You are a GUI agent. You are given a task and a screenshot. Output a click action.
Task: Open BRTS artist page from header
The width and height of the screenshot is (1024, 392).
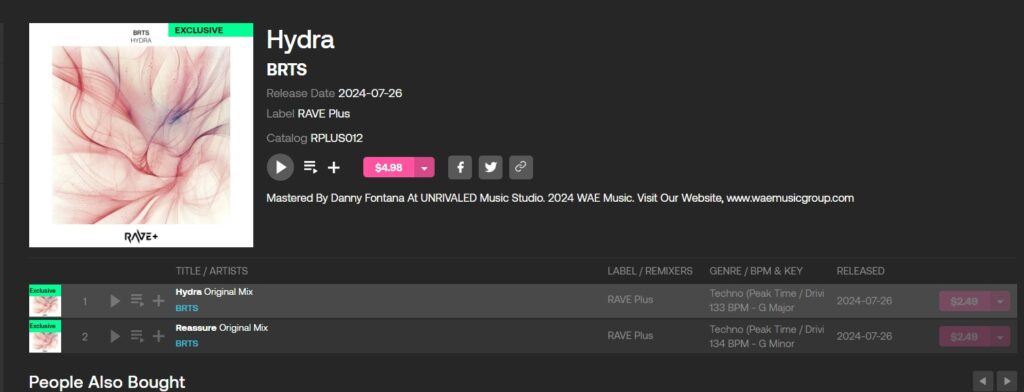287,70
